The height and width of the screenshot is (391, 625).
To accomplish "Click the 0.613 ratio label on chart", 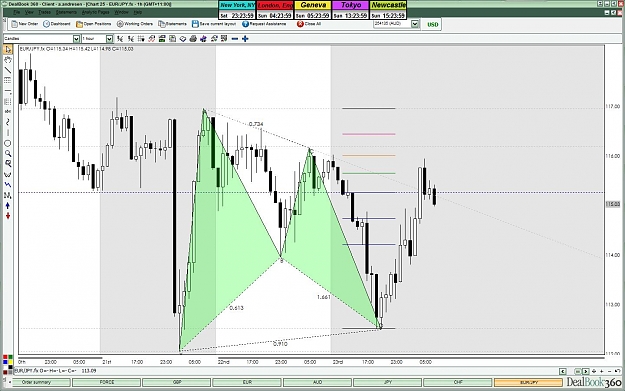I will tap(236, 308).
